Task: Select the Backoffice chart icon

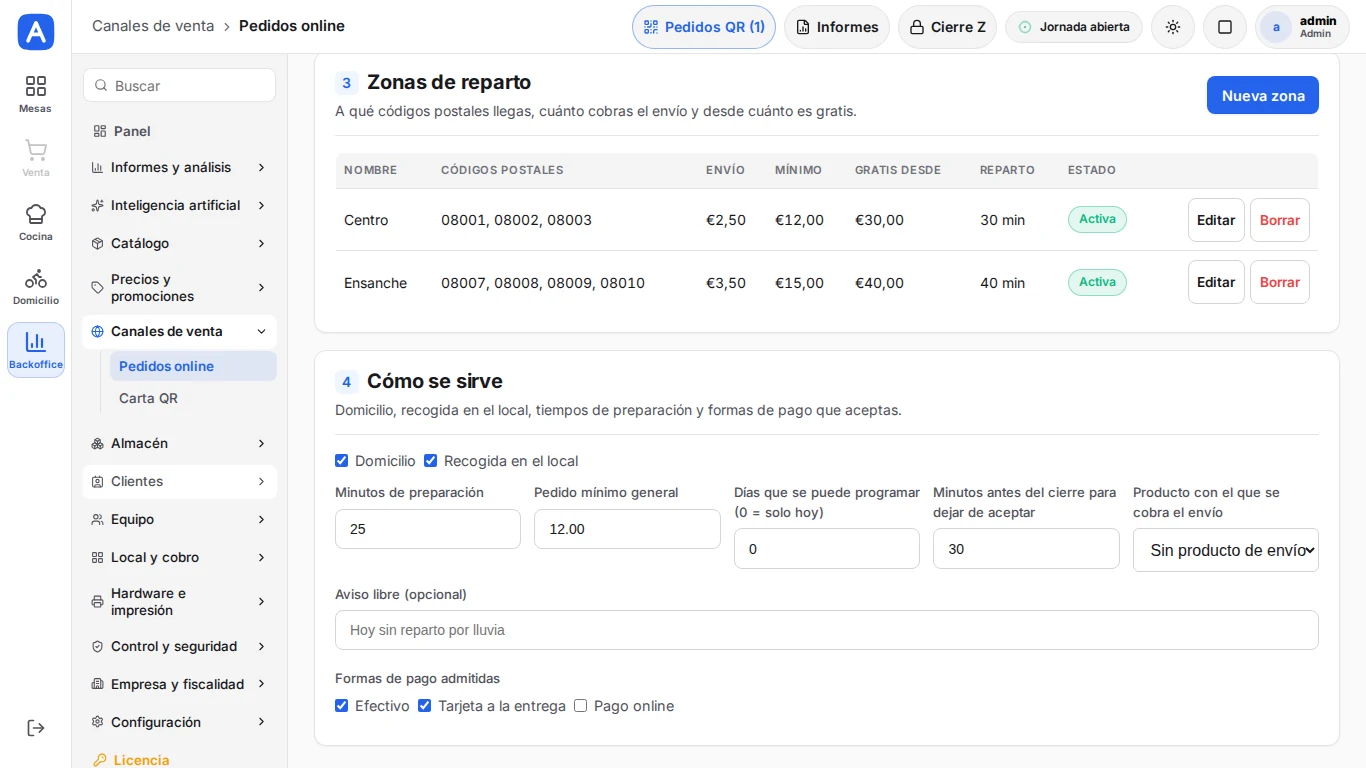Action: click(36, 342)
